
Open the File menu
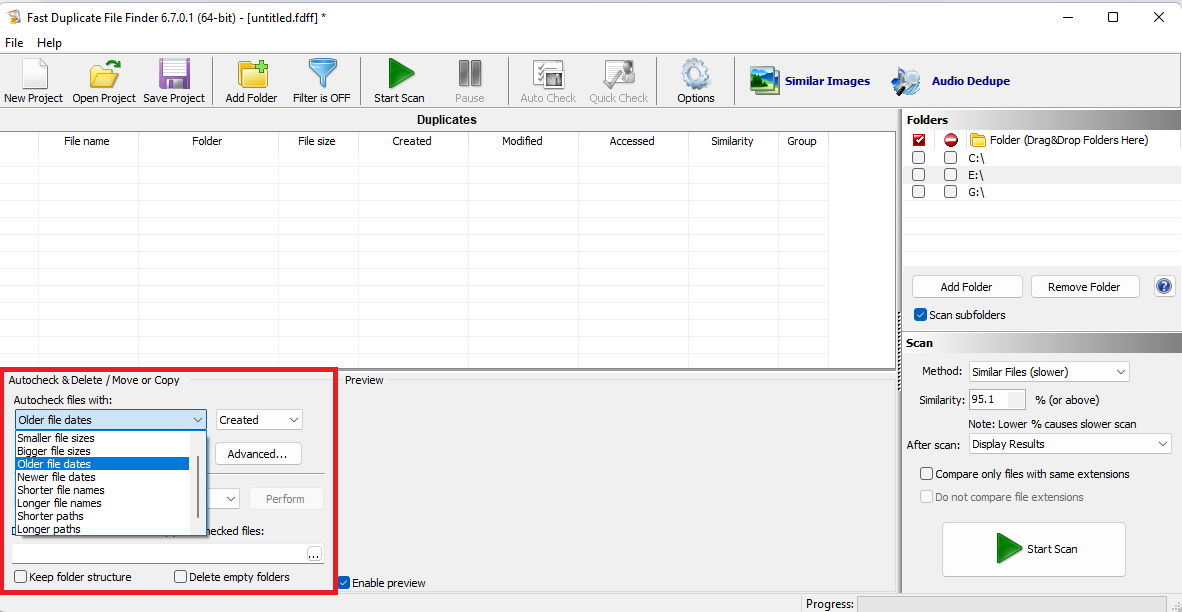[14, 43]
